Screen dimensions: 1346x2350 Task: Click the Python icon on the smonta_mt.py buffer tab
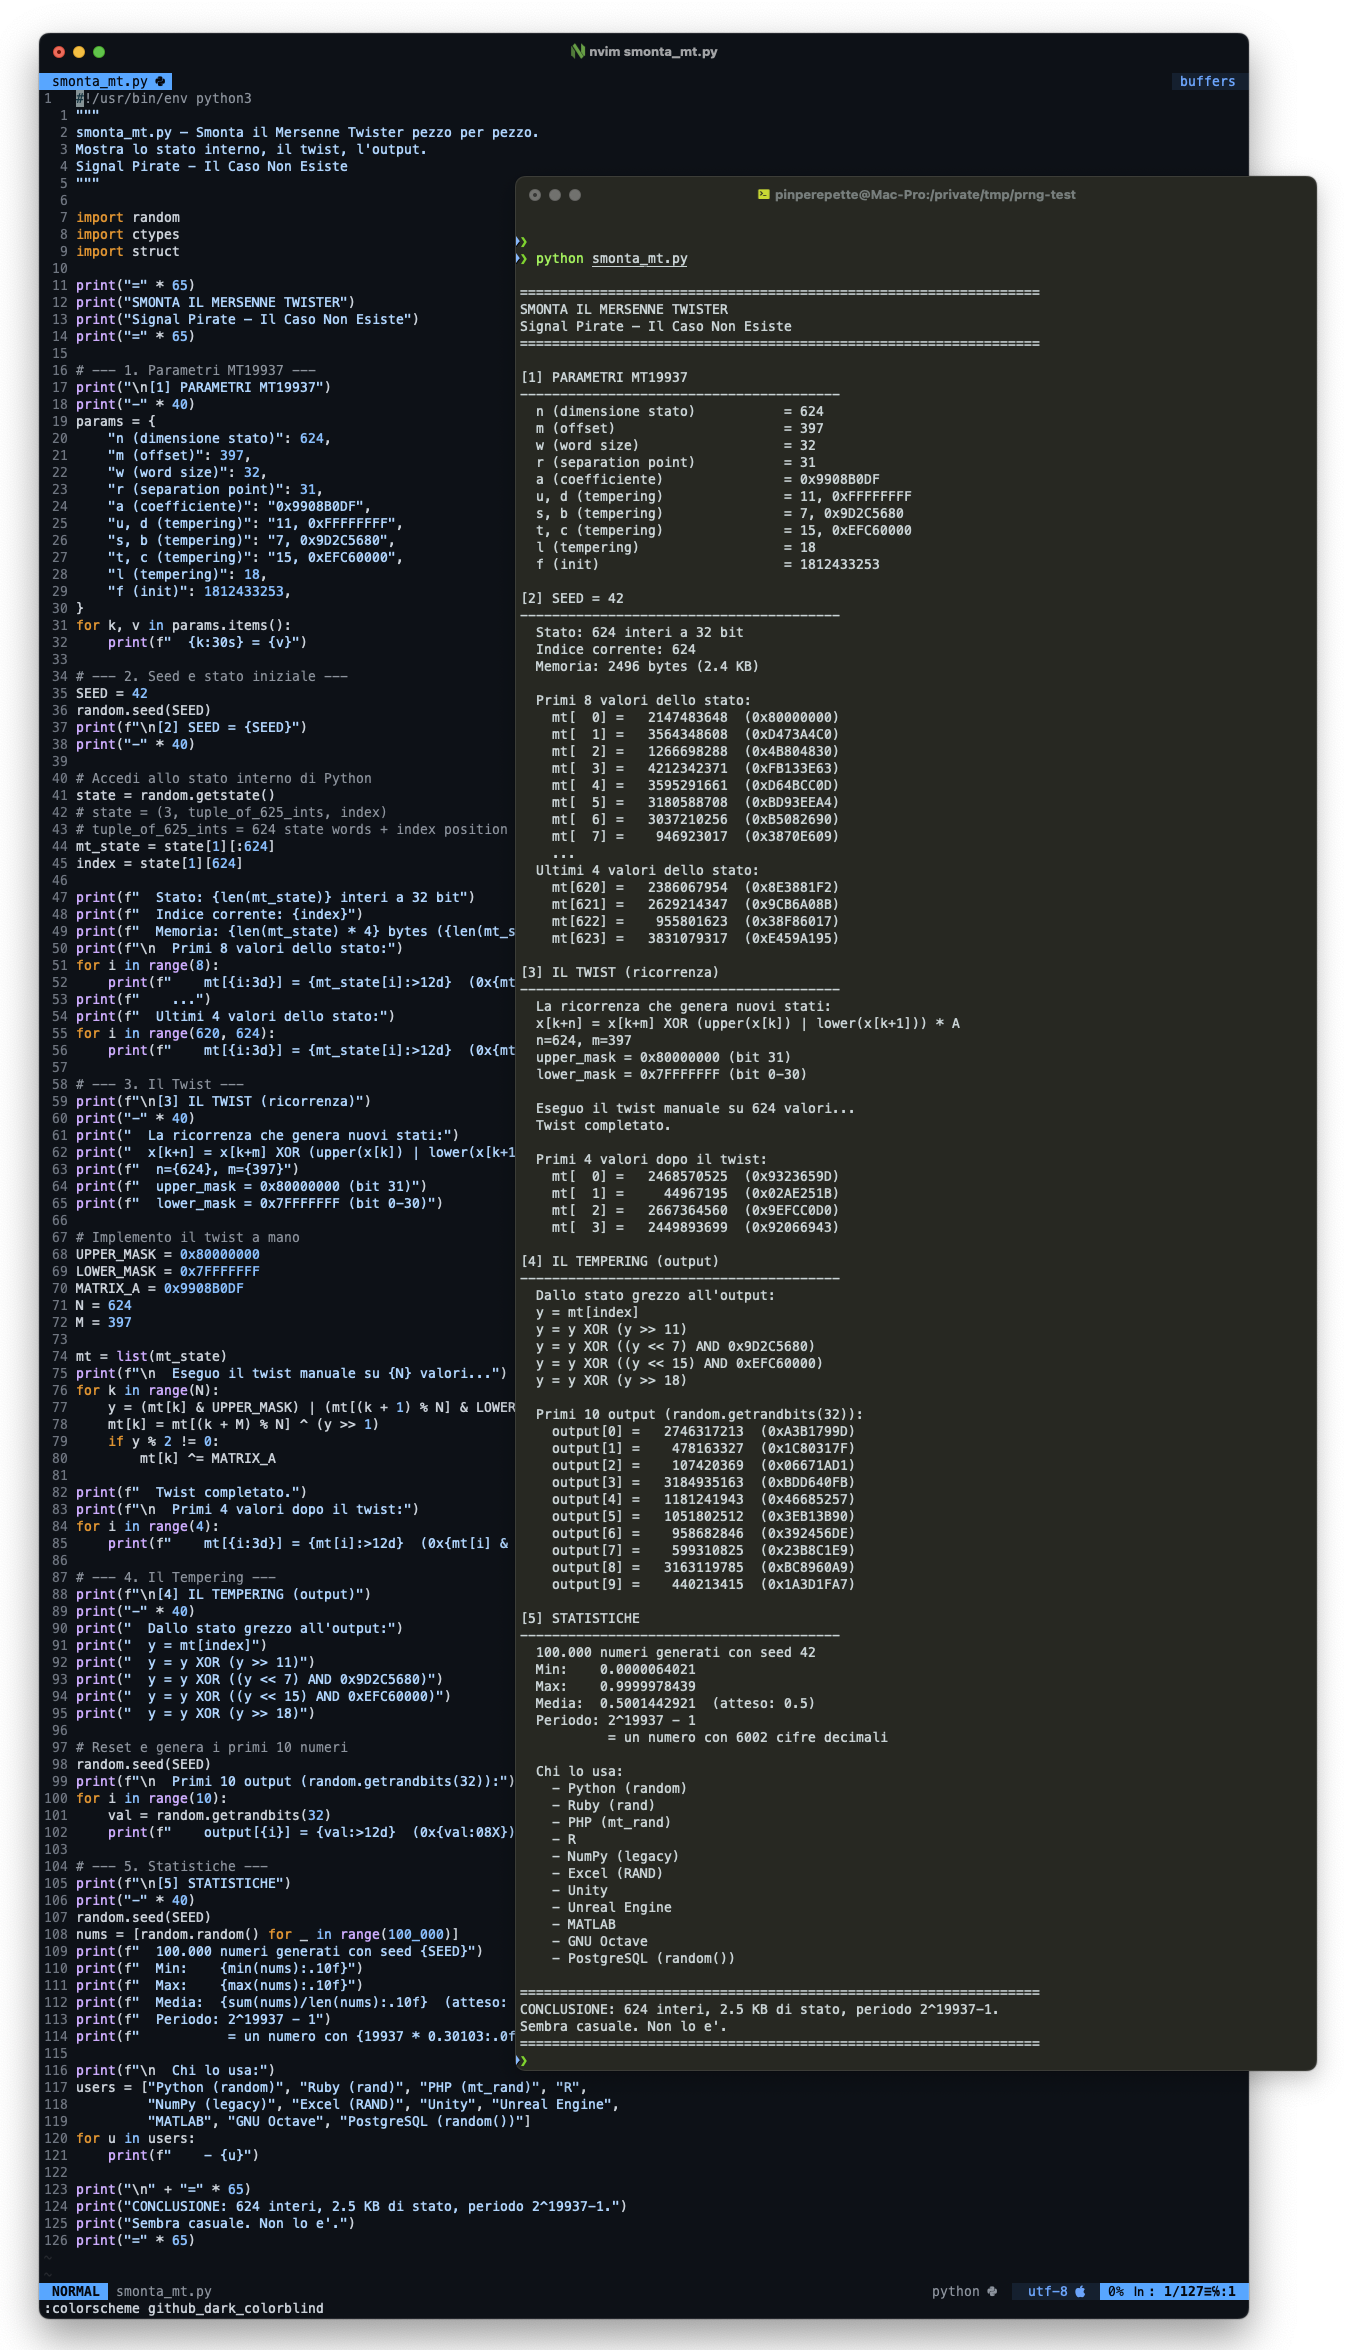[x=160, y=81]
